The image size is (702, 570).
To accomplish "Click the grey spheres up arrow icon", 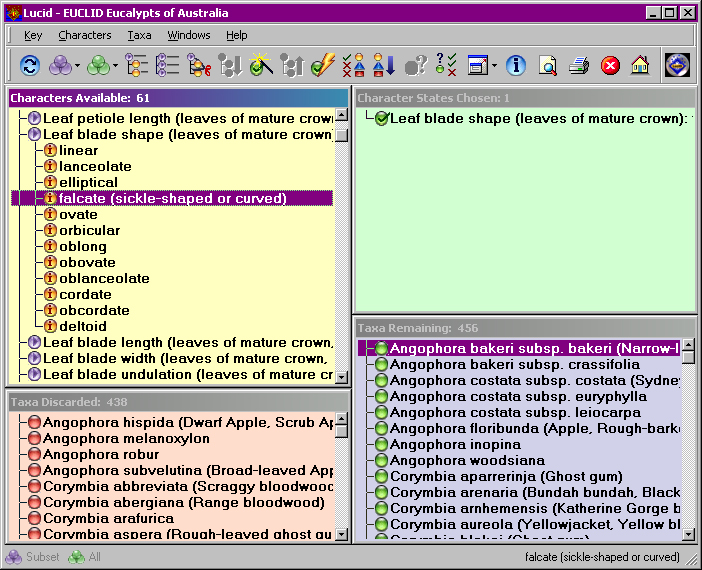I will point(292,65).
